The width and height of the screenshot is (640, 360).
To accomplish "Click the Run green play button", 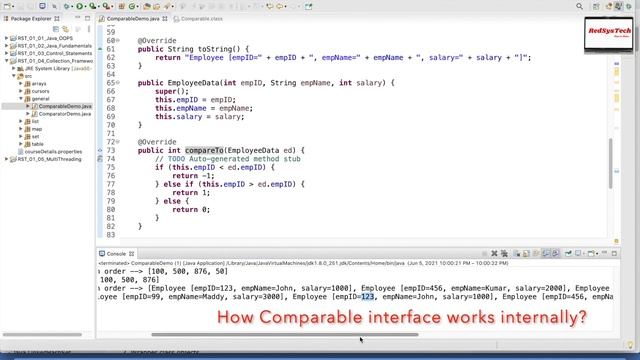I will point(80,6).
